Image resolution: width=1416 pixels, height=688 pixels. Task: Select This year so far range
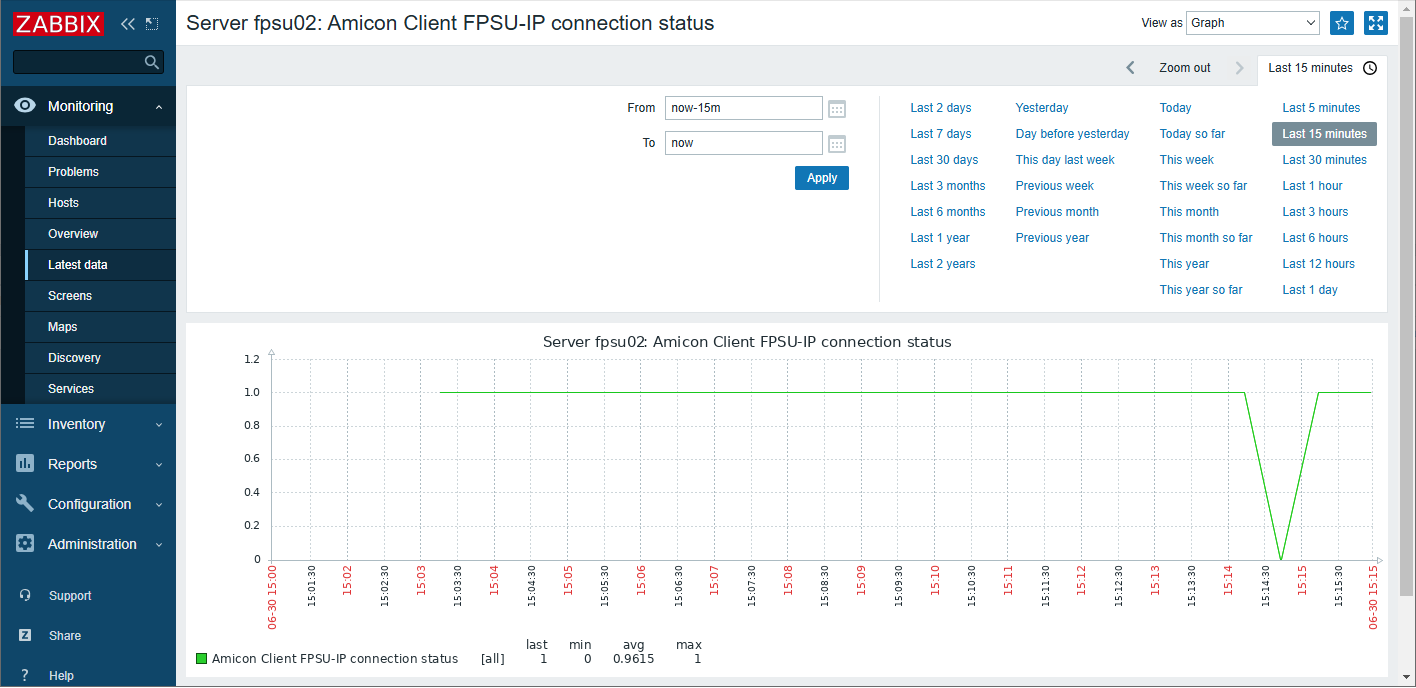click(x=1201, y=290)
